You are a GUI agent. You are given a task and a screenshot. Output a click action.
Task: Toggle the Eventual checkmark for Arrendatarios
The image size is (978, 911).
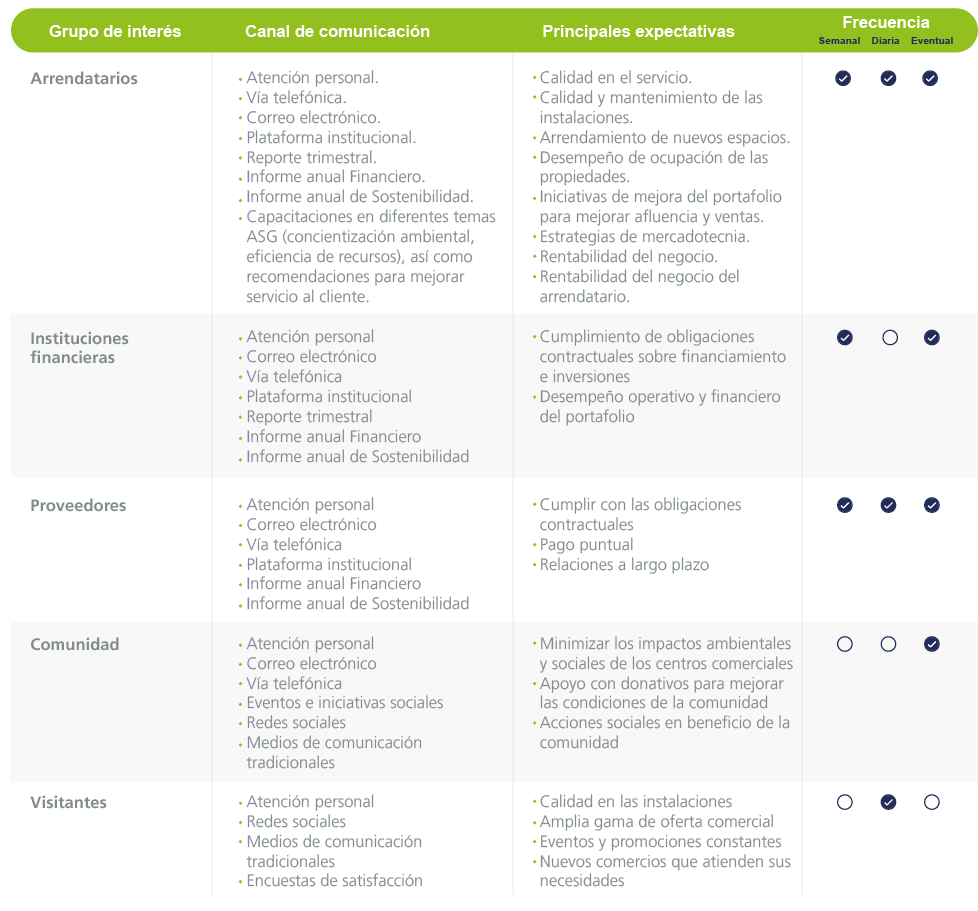930,79
